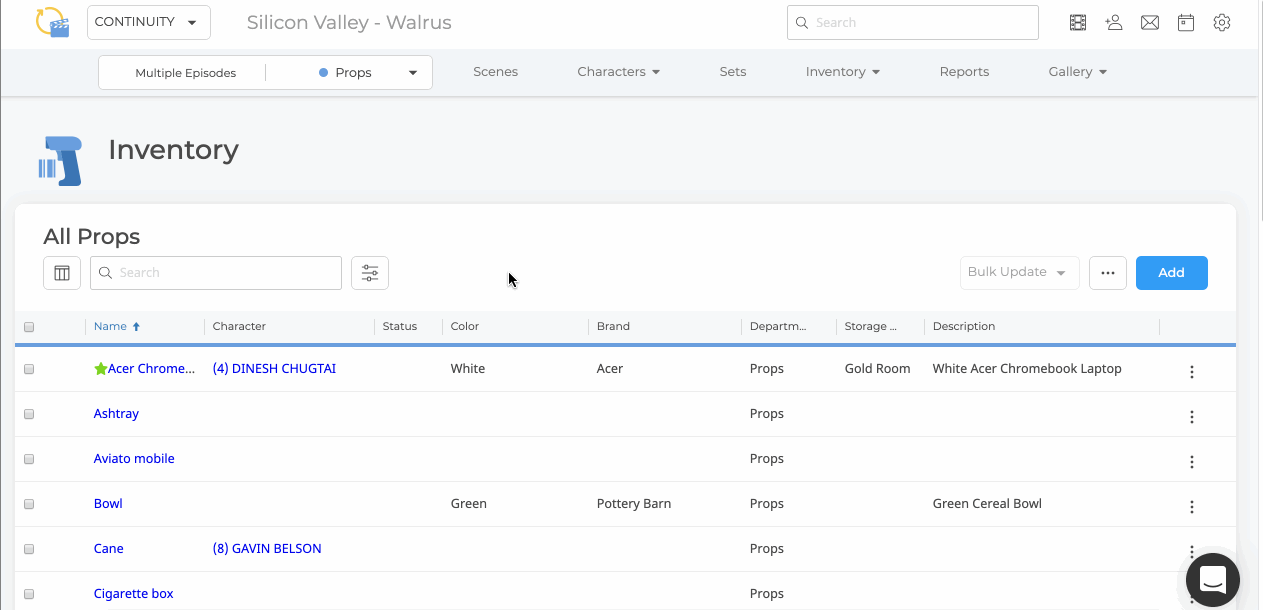
Task: Open (8) GAVIN BELSON character link
Action: pyautogui.click(x=267, y=549)
